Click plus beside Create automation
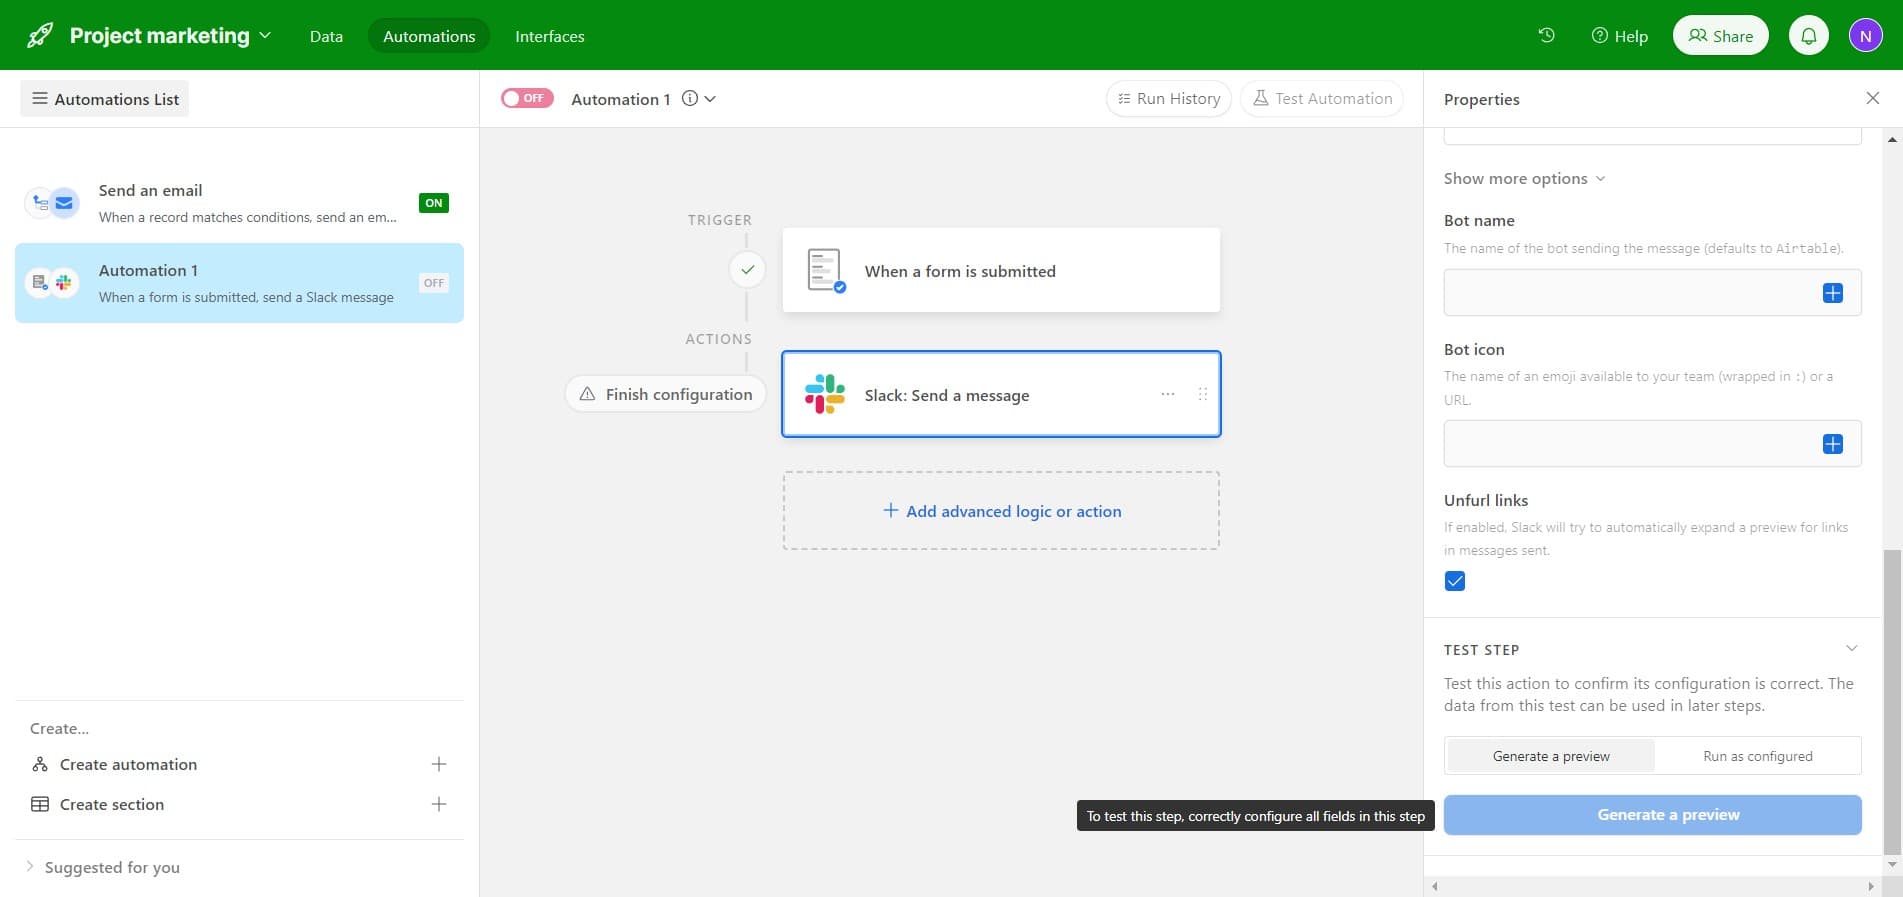This screenshot has width=1903, height=897. 438,764
